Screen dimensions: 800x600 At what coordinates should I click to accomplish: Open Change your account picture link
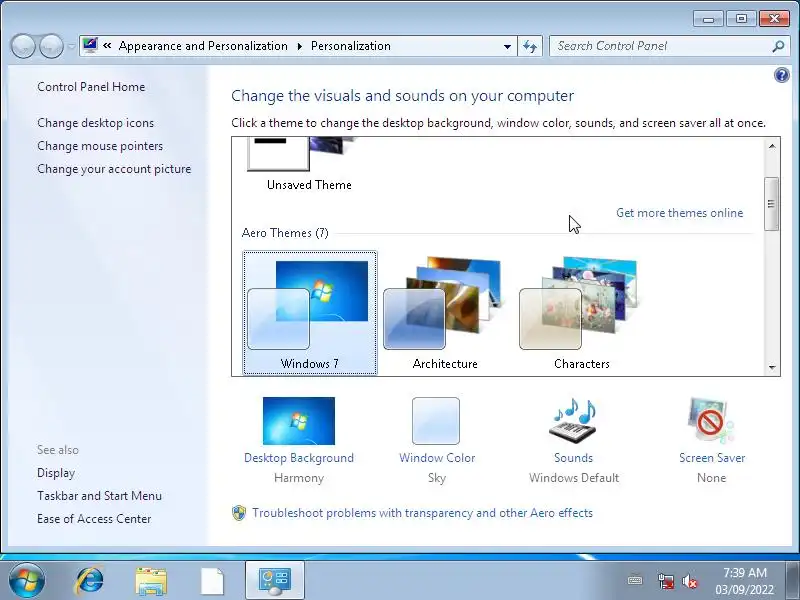(x=114, y=169)
